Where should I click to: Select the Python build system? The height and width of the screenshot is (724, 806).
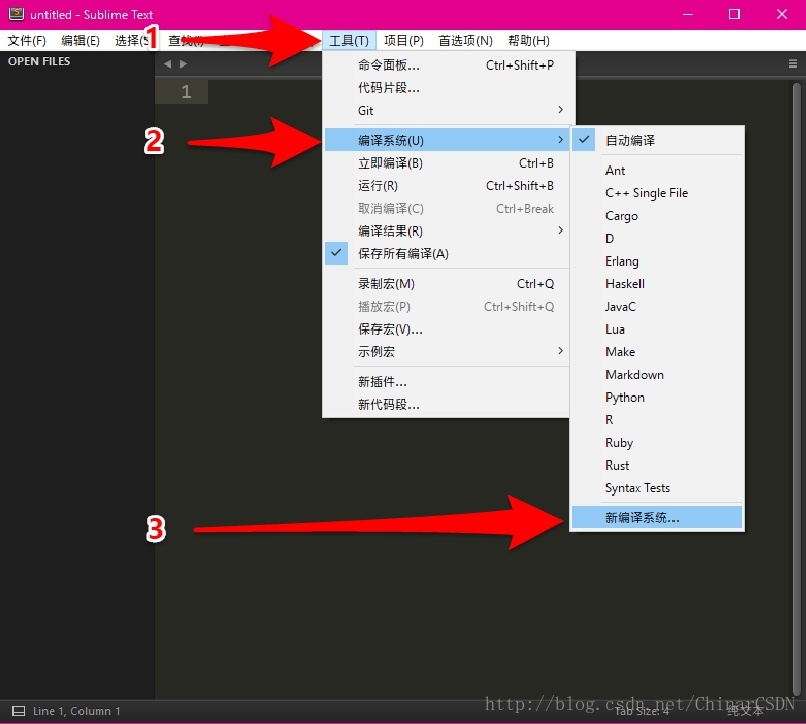pos(657,397)
